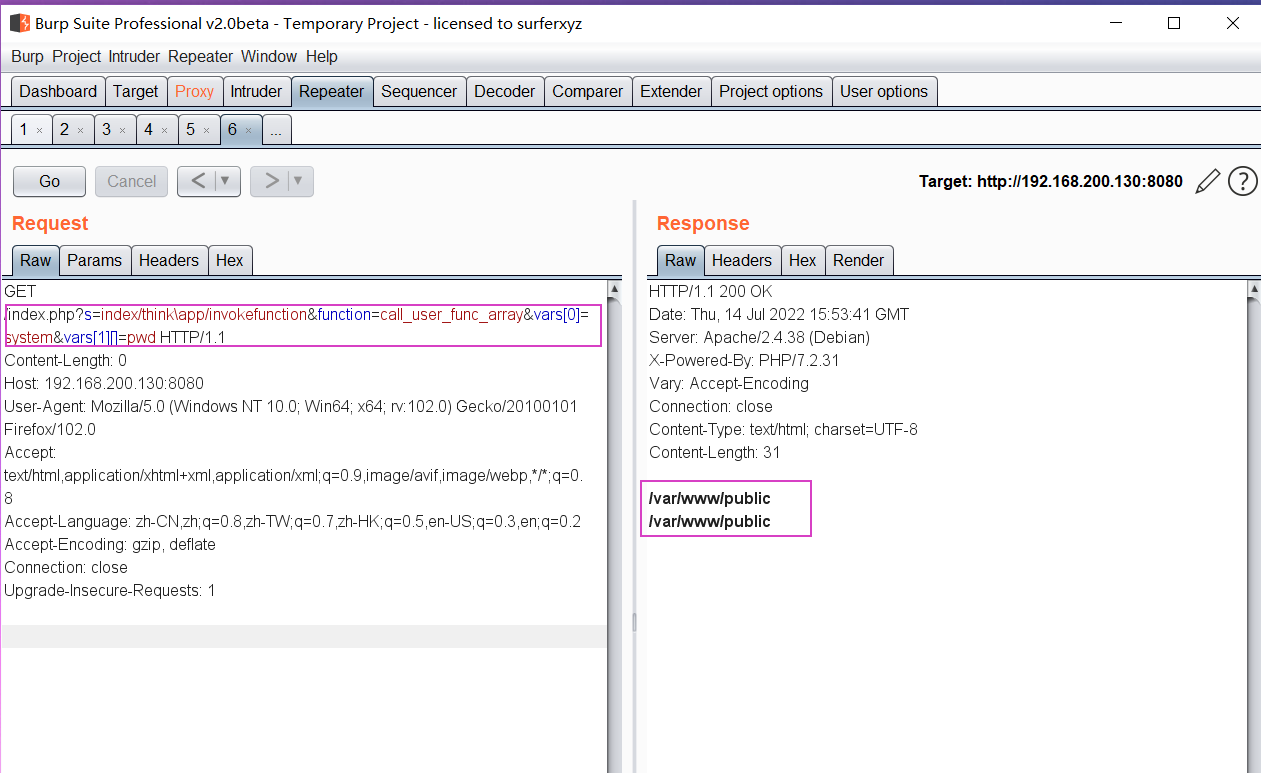This screenshot has height=773, width=1261.
Task: Switch to the Target tab
Action: tap(136, 91)
